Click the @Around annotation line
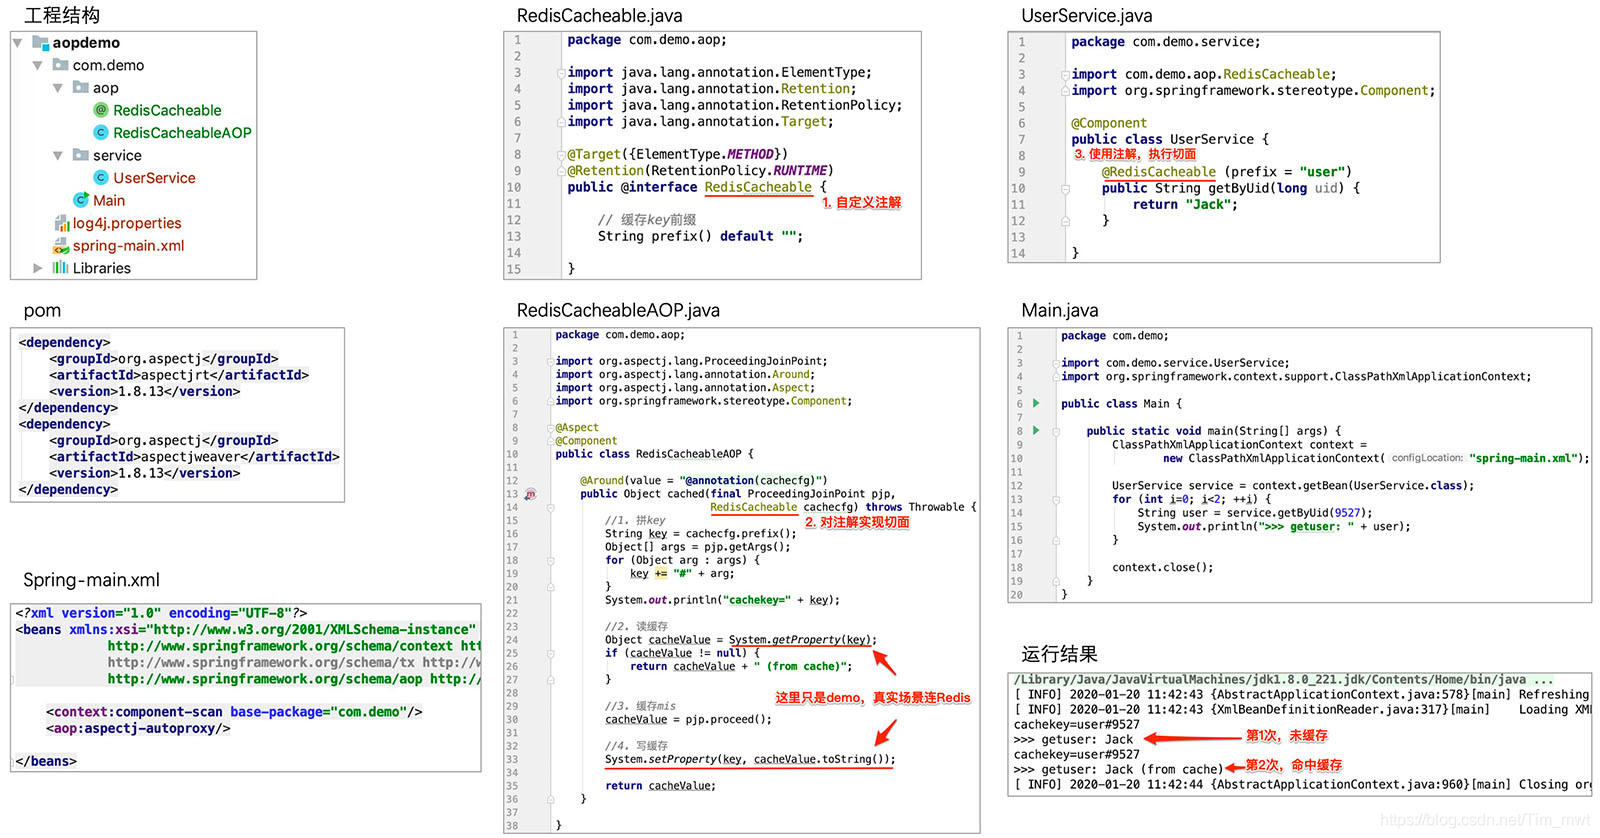The image size is (1600, 838). 704,480
